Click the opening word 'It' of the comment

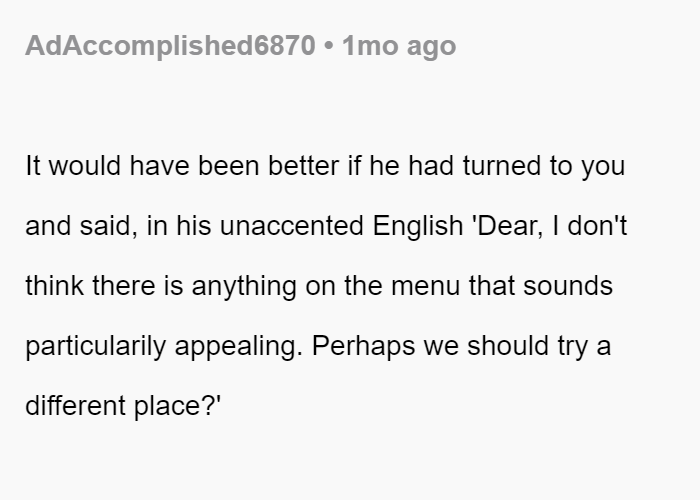pos(33,166)
